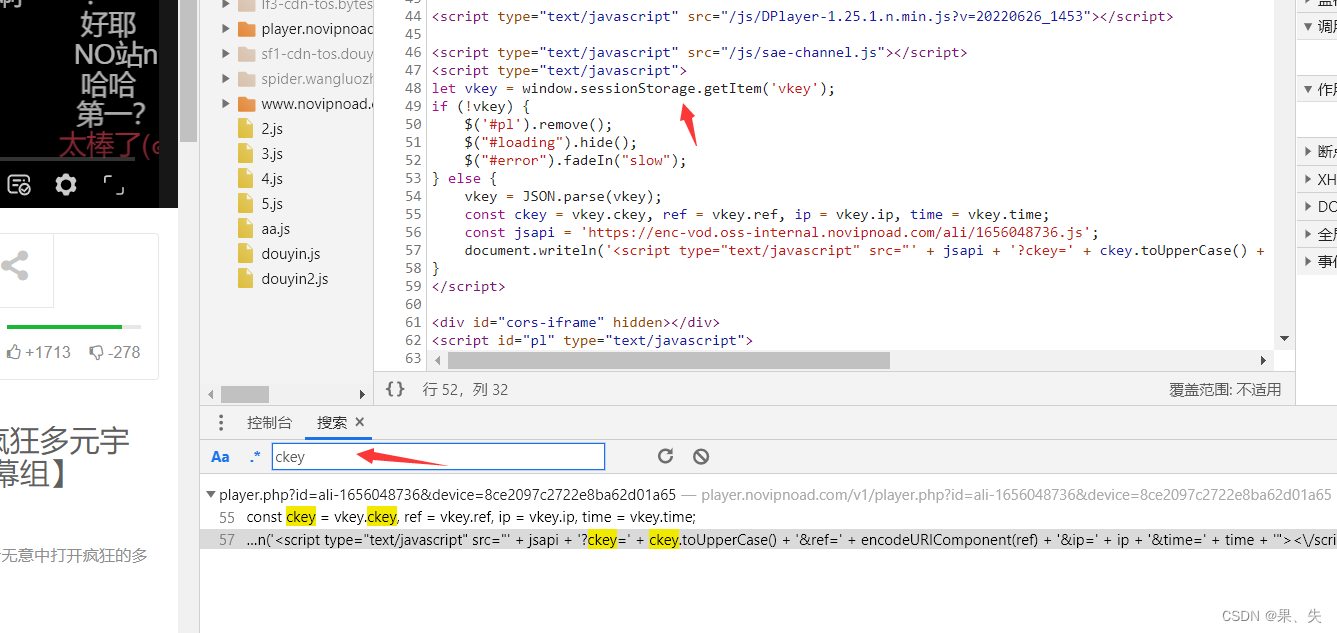Image resolution: width=1337 pixels, height=633 pixels.
Task: Click code line 48 with sessionStorage.getItem
Action: [x=633, y=88]
